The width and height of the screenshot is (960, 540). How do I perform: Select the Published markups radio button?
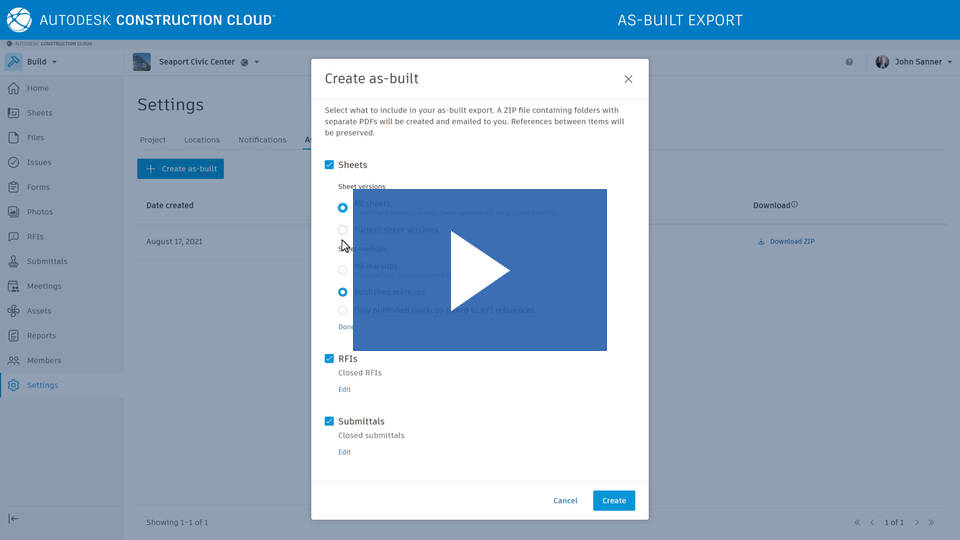point(343,292)
